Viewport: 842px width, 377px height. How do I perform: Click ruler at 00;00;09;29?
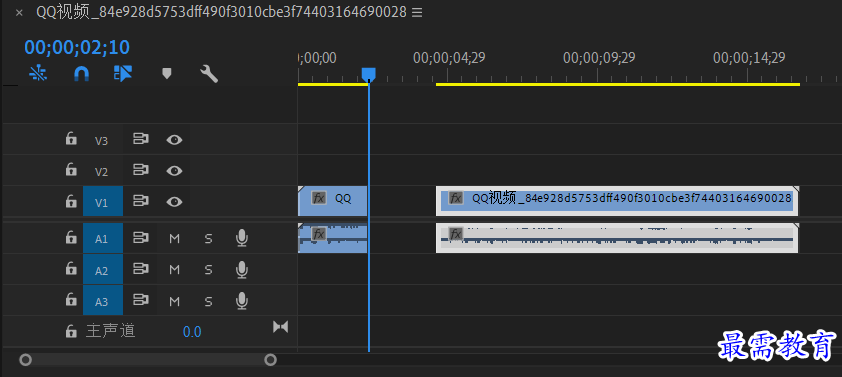click(x=599, y=58)
